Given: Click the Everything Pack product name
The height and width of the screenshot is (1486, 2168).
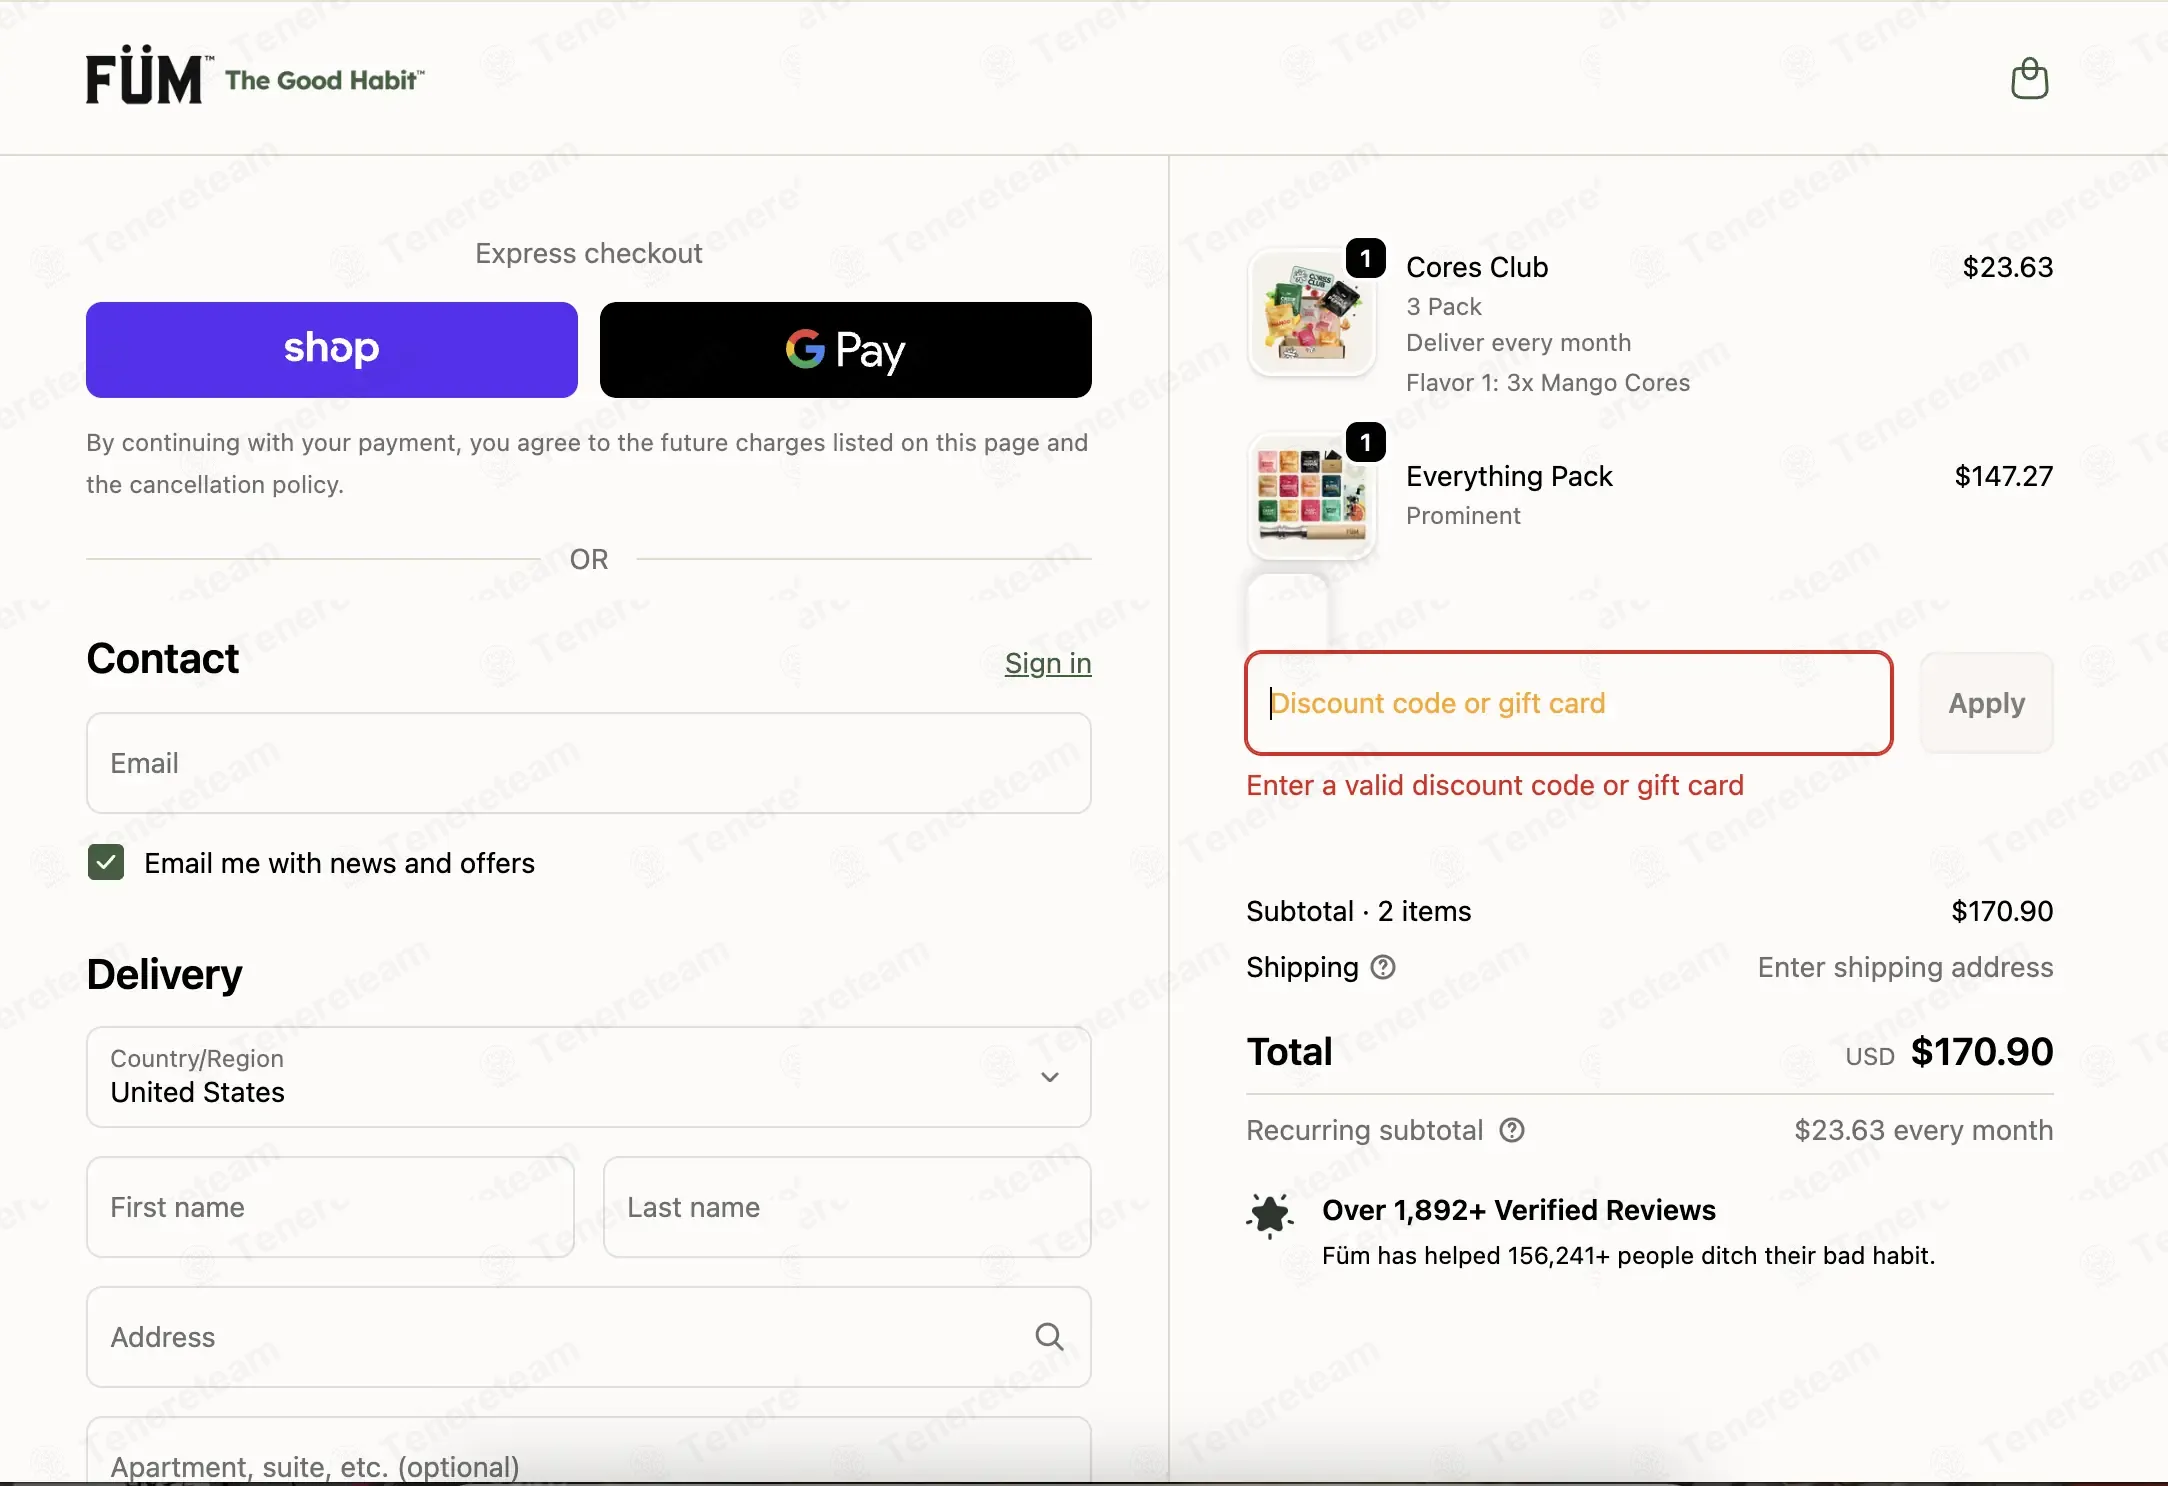Looking at the screenshot, I should click(1509, 476).
